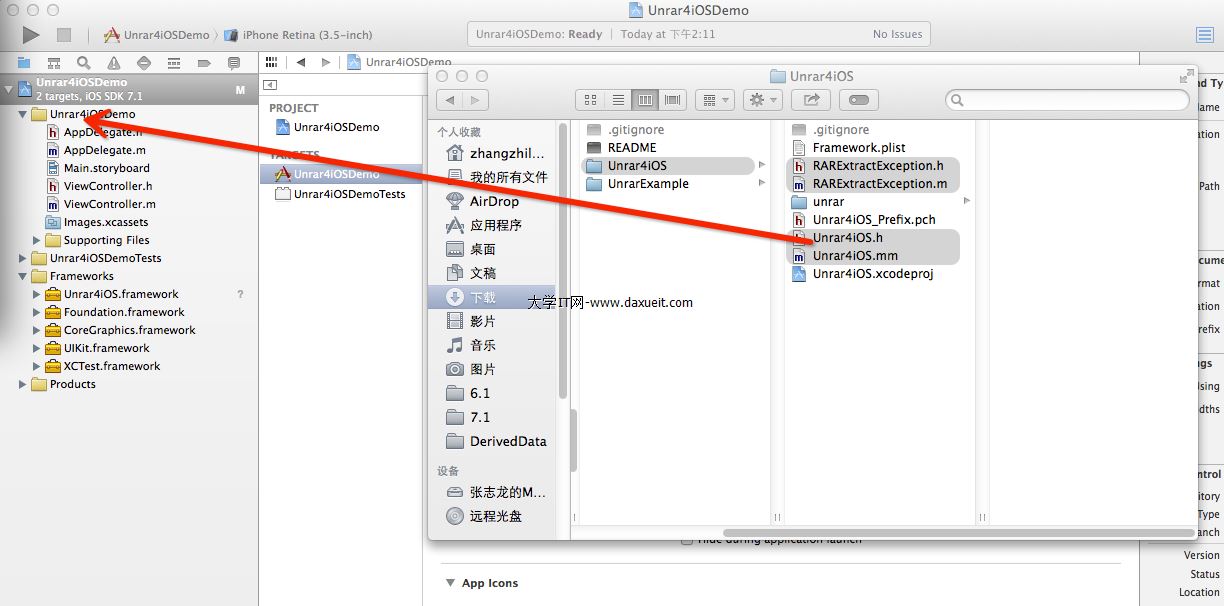Go back in Finder window

click(450, 99)
